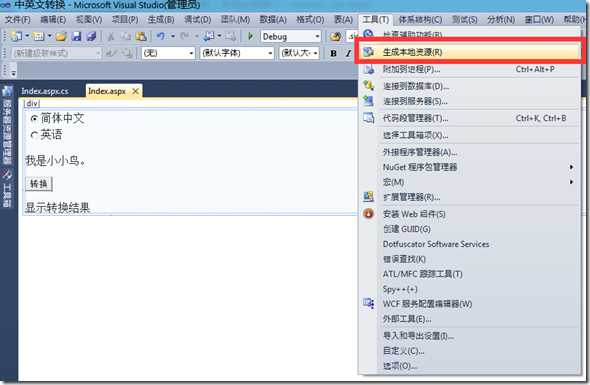
Task: Click the Copy icon in the toolbar
Action: click(x=126, y=37)
